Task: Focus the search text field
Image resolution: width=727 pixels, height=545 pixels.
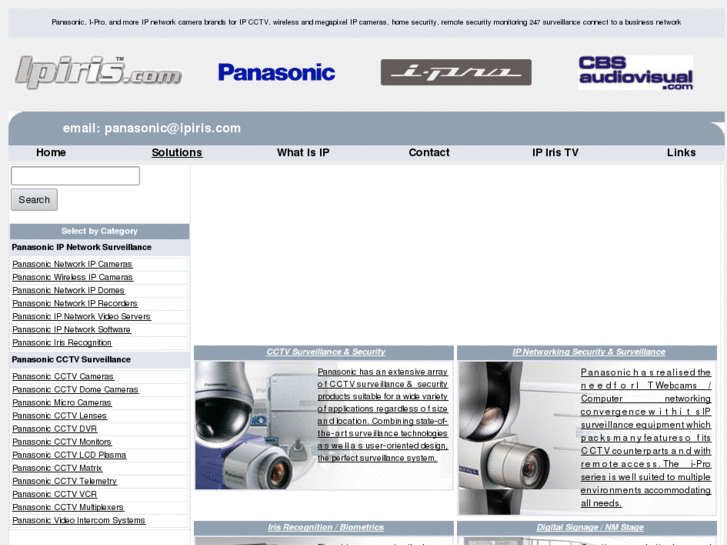Action: [75, 176]
